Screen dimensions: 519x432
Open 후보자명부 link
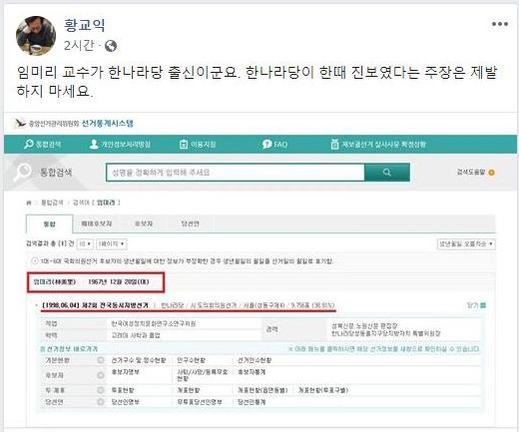pyautogui.click(x=125, y=372)
